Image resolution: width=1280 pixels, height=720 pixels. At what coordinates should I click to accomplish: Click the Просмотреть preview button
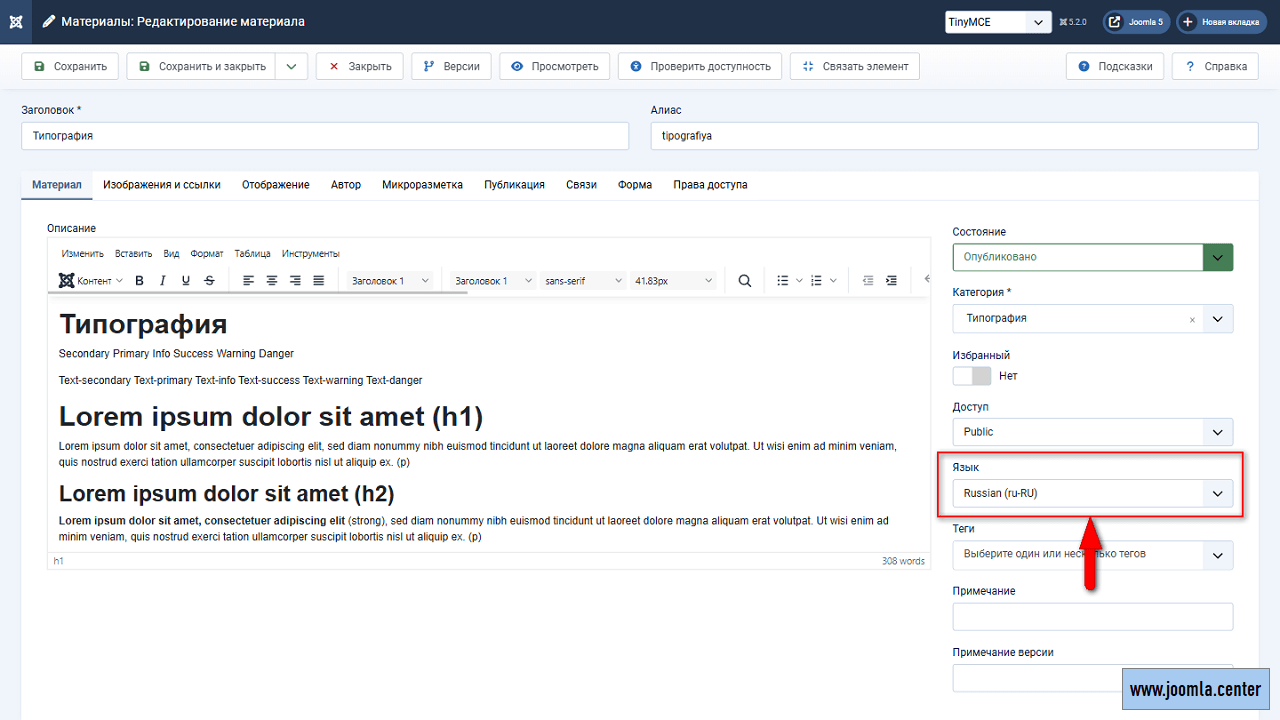[555, 66]
